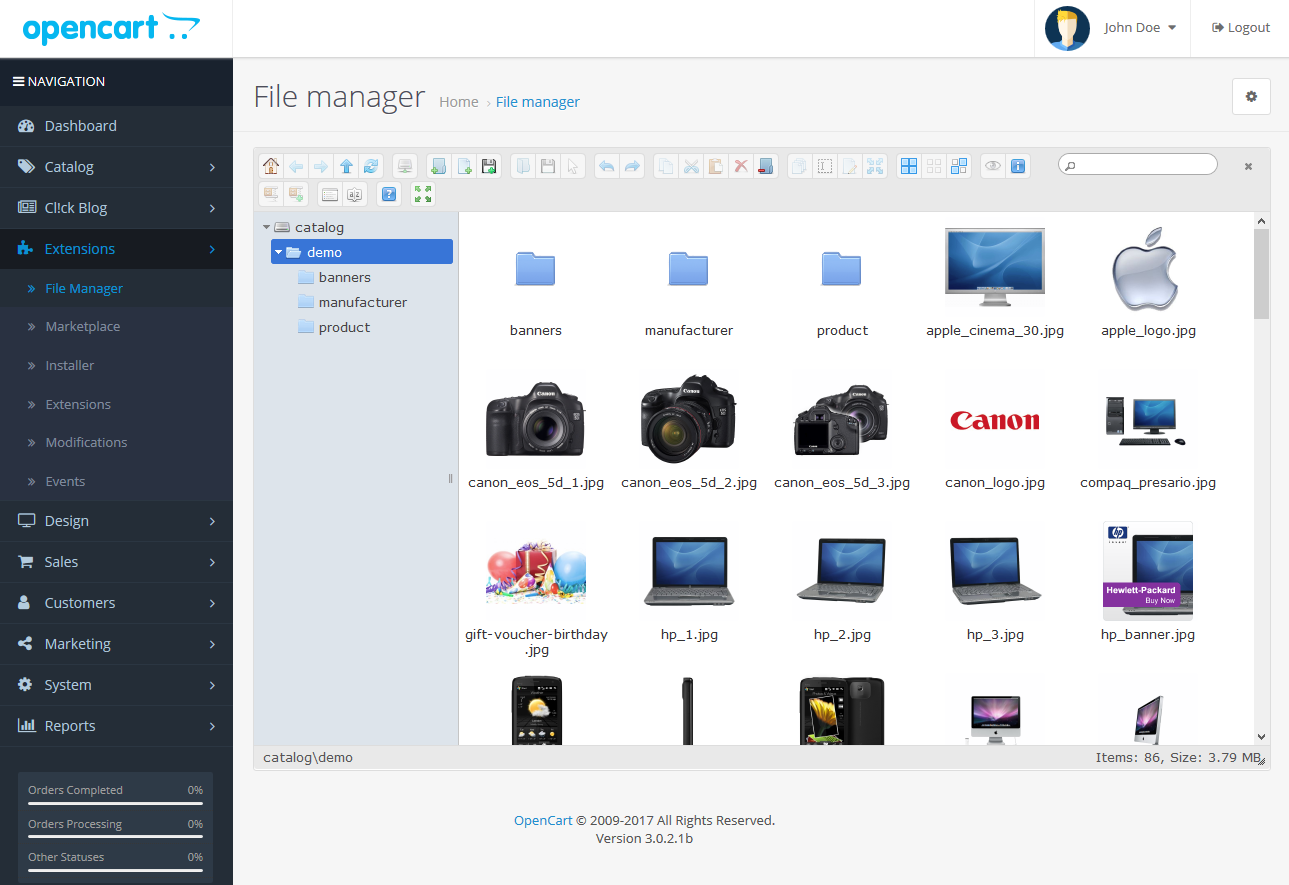Viewport: 1289px width, 885px height.
Task: Collapse the catalog root tree arrow
Action: pos(267,228)
